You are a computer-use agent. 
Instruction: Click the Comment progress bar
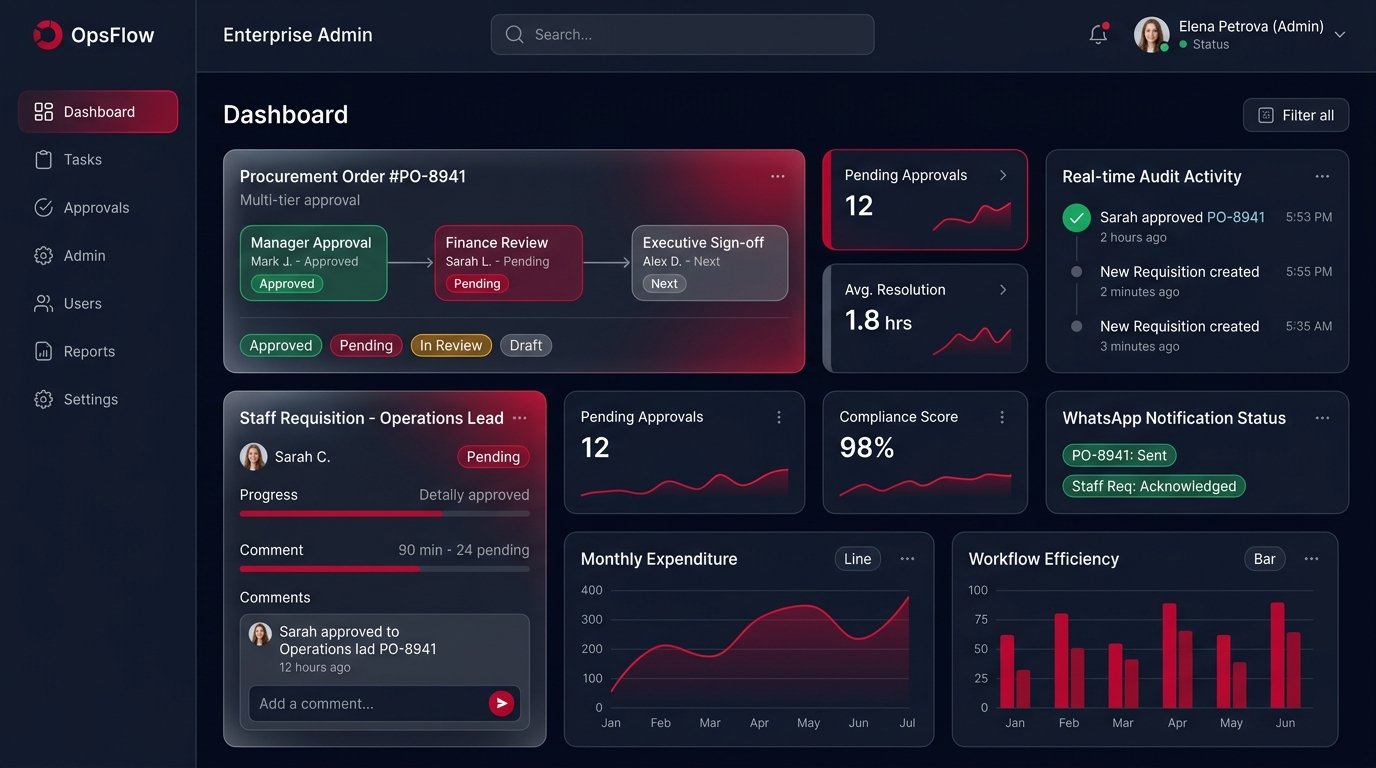coord(385,569)
